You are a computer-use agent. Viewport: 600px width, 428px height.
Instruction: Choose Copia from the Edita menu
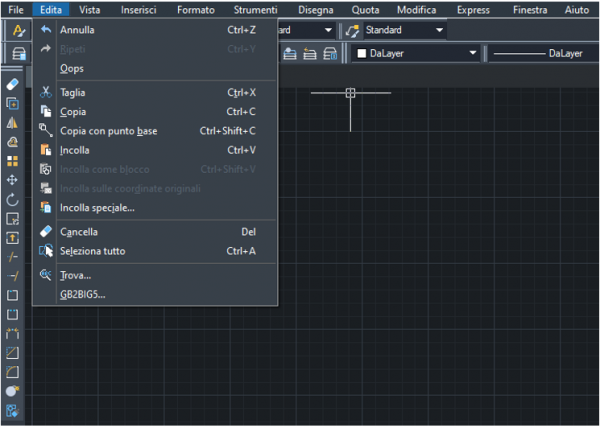(x=155, y=112)
